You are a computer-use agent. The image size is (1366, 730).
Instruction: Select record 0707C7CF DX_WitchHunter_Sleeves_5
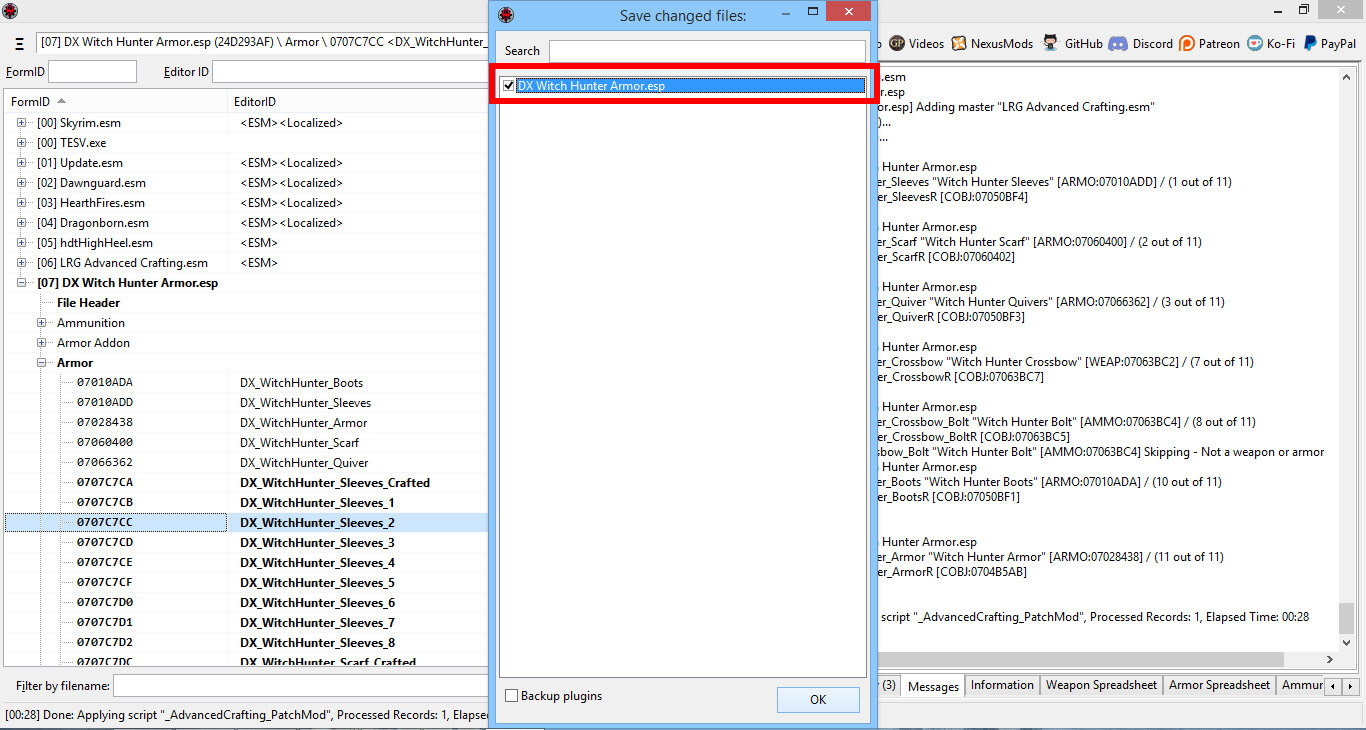click(246, 583)
